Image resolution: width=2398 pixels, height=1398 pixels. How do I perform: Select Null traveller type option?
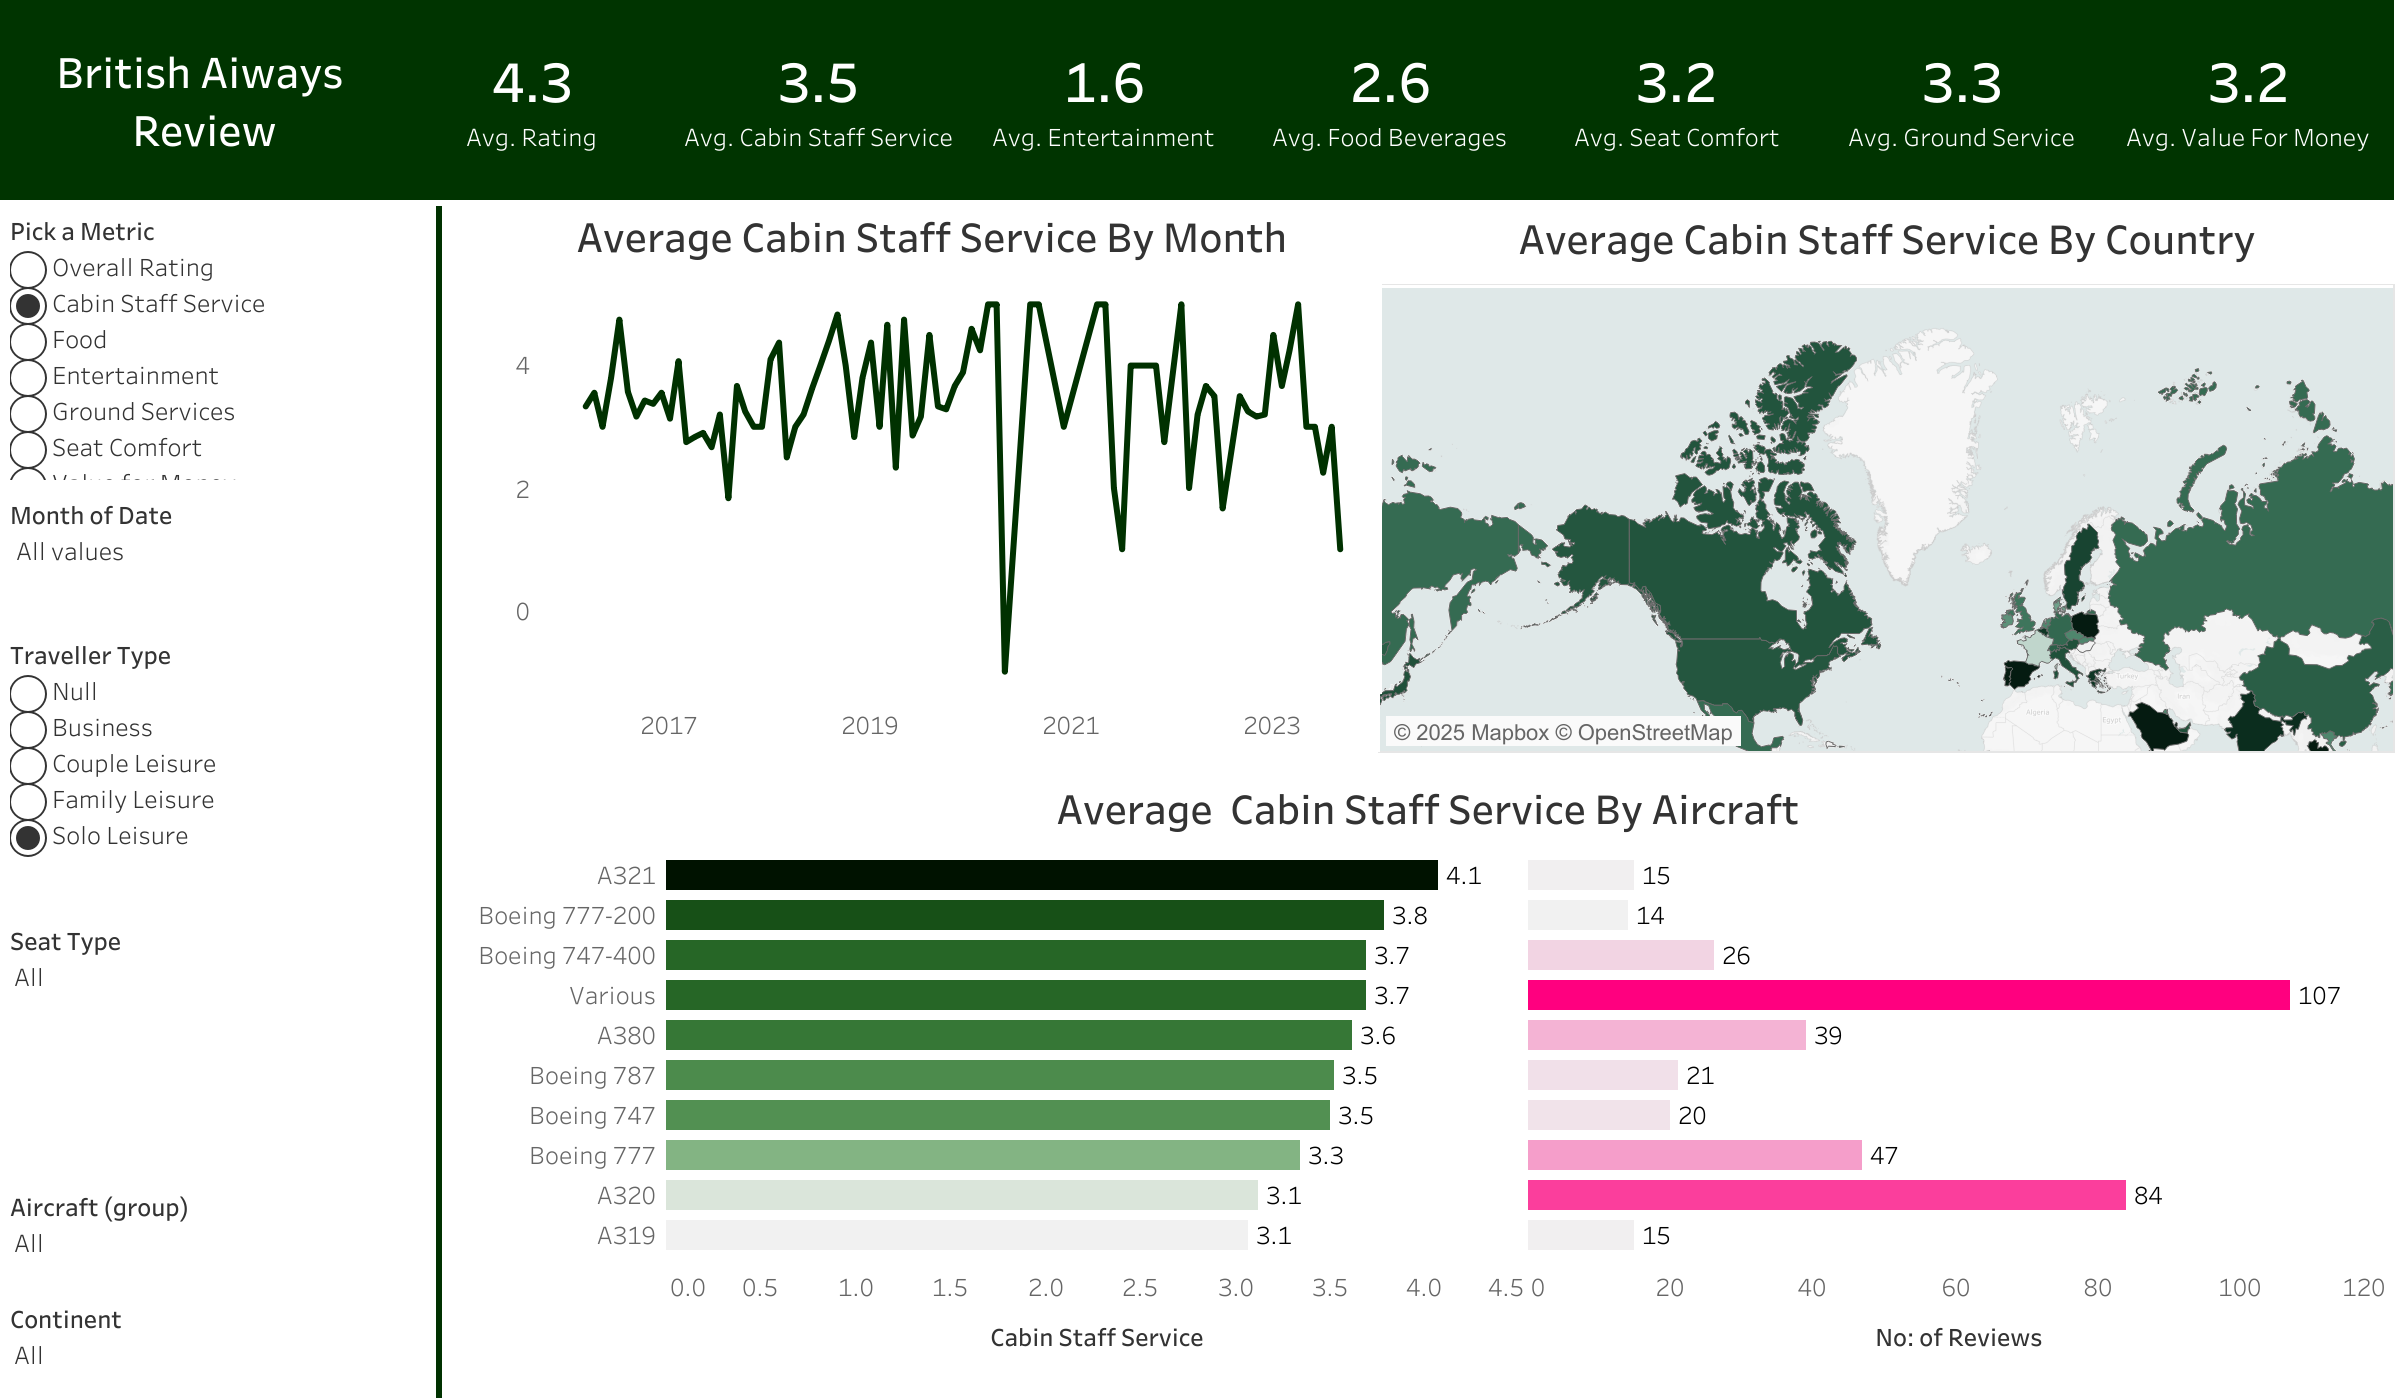[28, 693]
